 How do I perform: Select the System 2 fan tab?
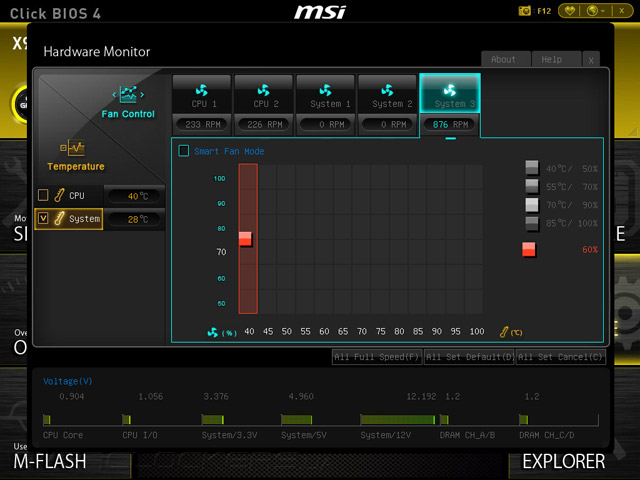(x=387, y=94)
